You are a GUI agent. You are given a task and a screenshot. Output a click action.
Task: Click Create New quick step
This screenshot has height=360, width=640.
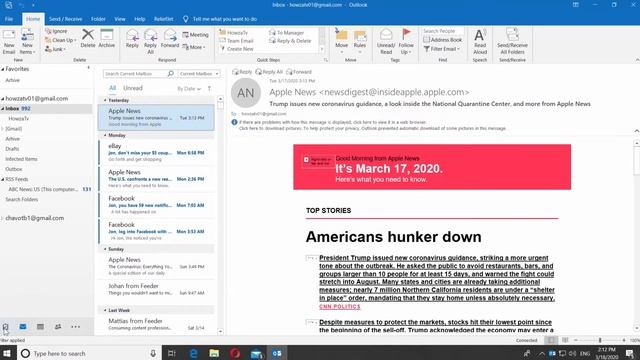pos(237,49)
